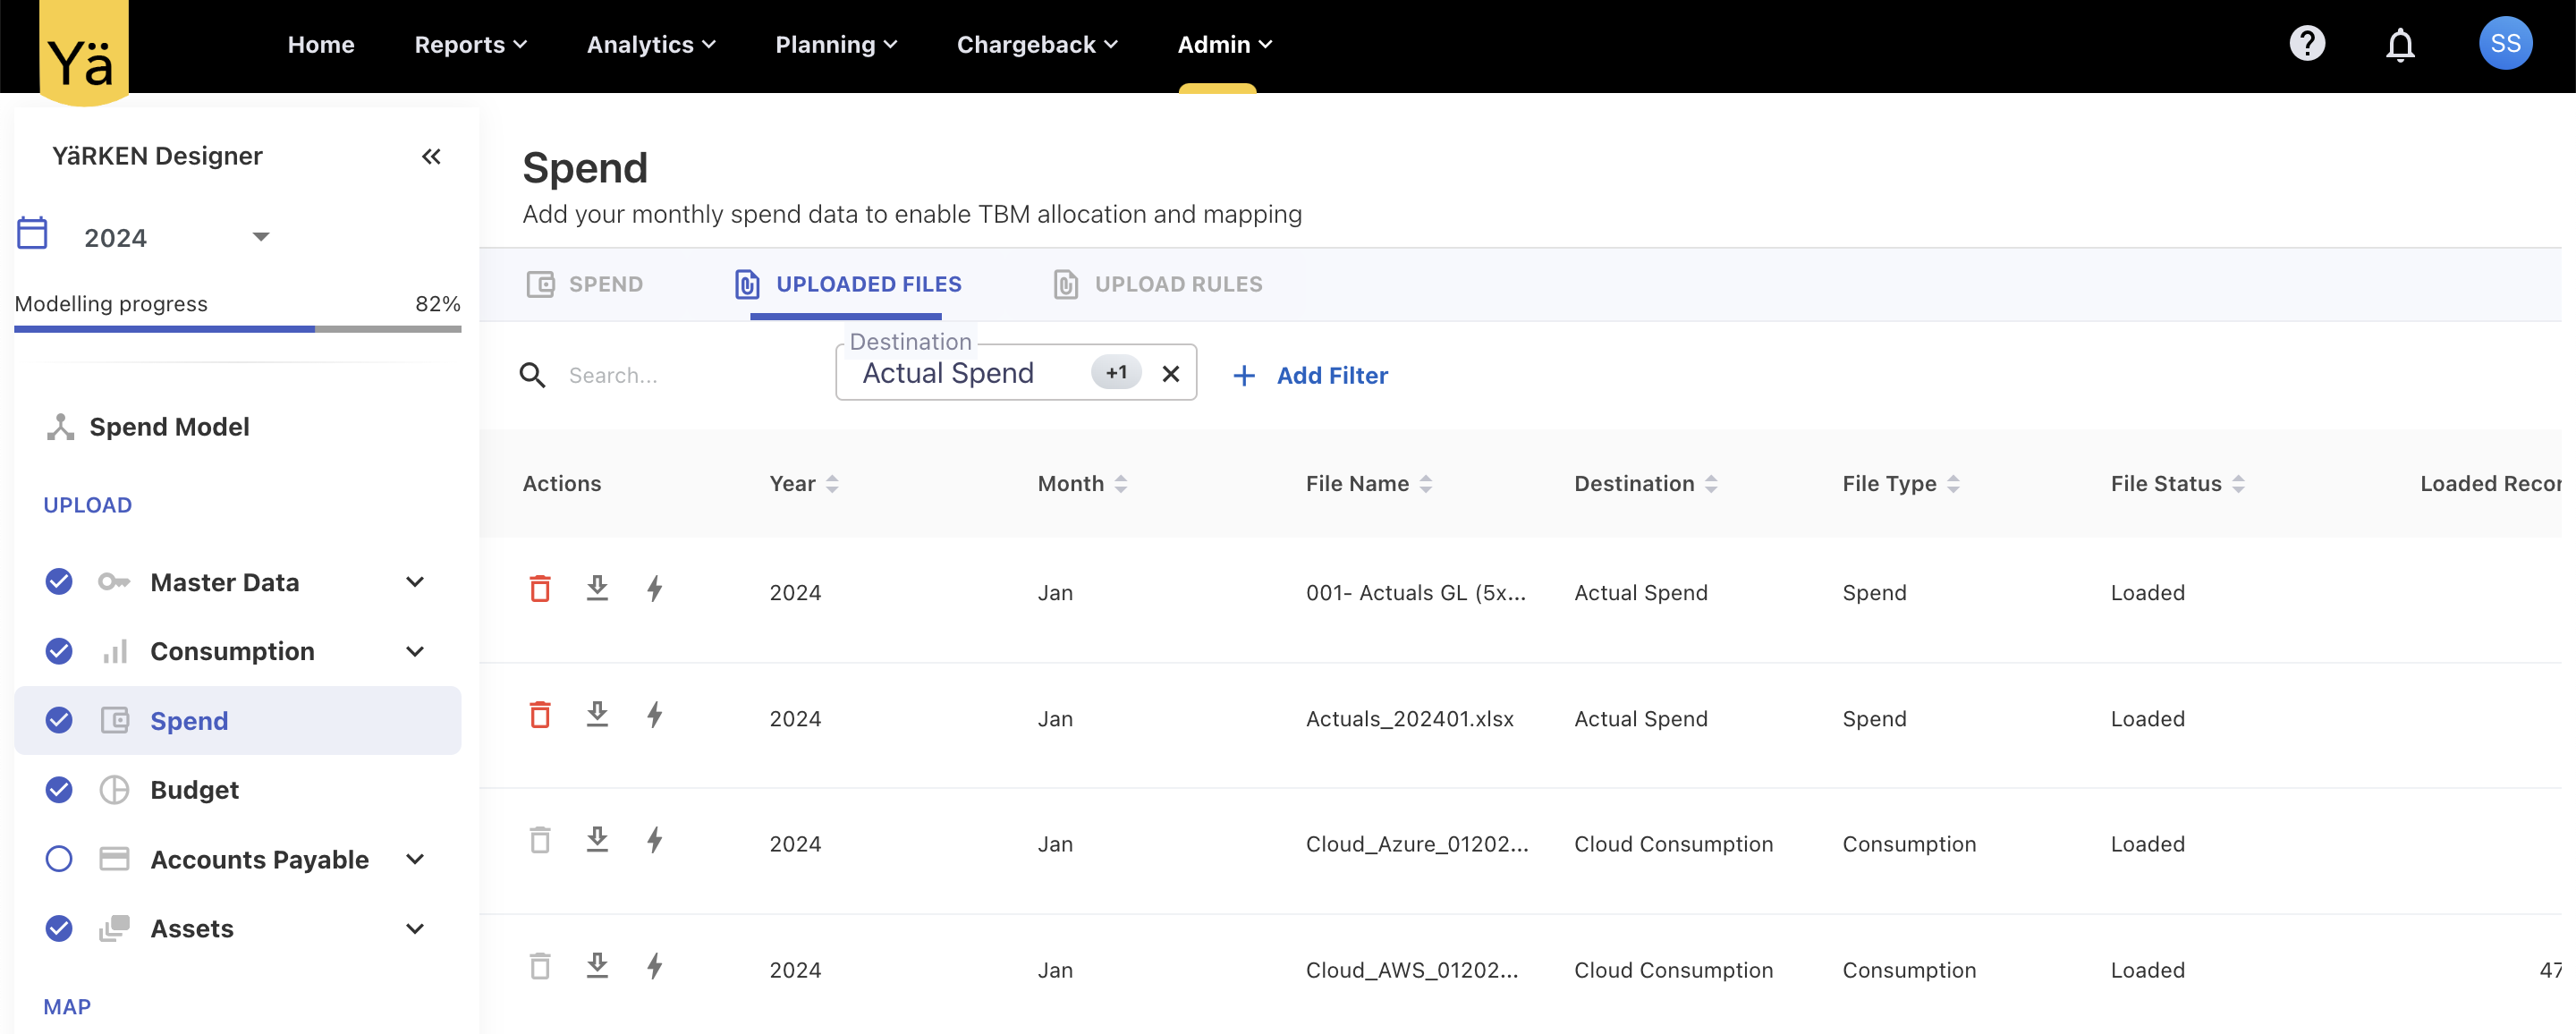The image size is (2576, 1034).
Task: Open the 2024 year dropdown
Action: point(260,237)
